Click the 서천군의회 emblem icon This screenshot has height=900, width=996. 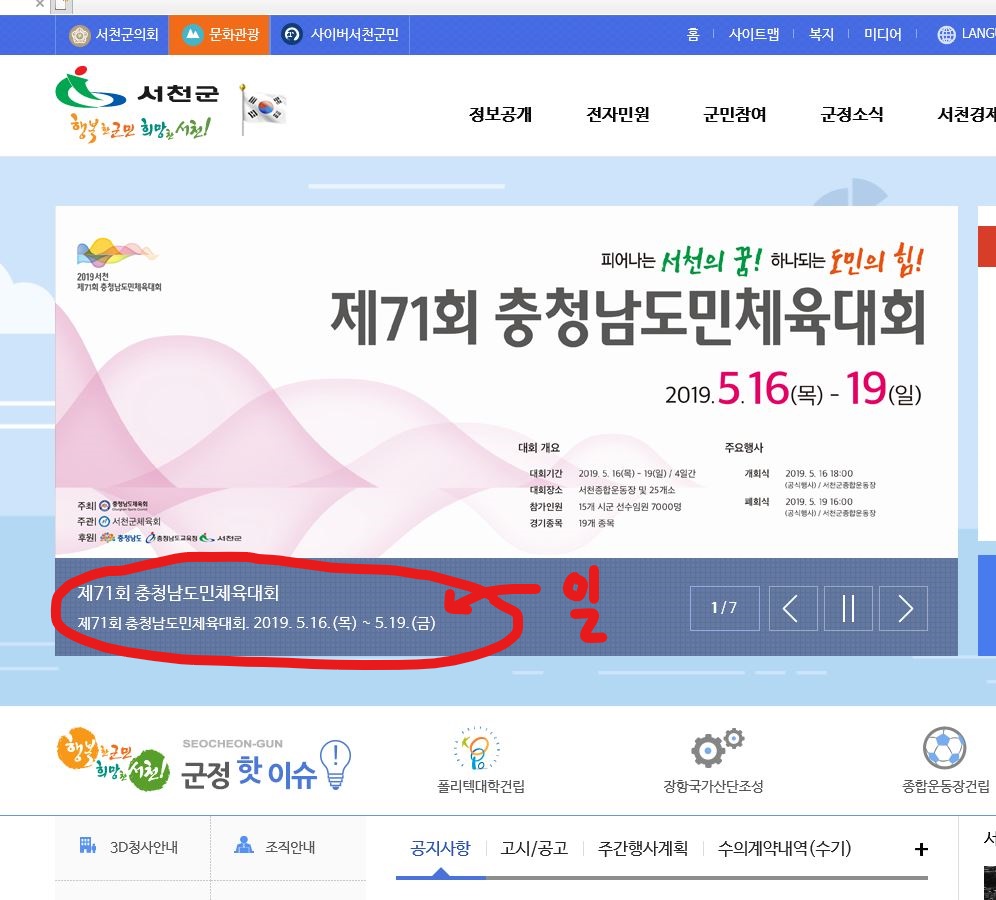point(79,34)
